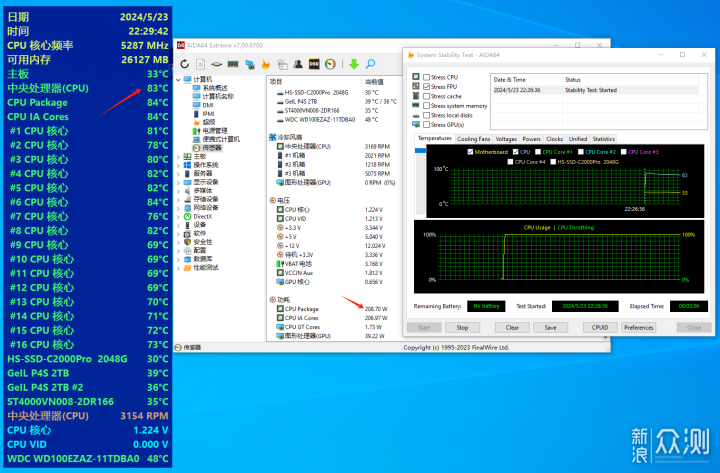Select 超频 overclock tree item
Screen dimensions: 720x473
click(x=209, y=122)
